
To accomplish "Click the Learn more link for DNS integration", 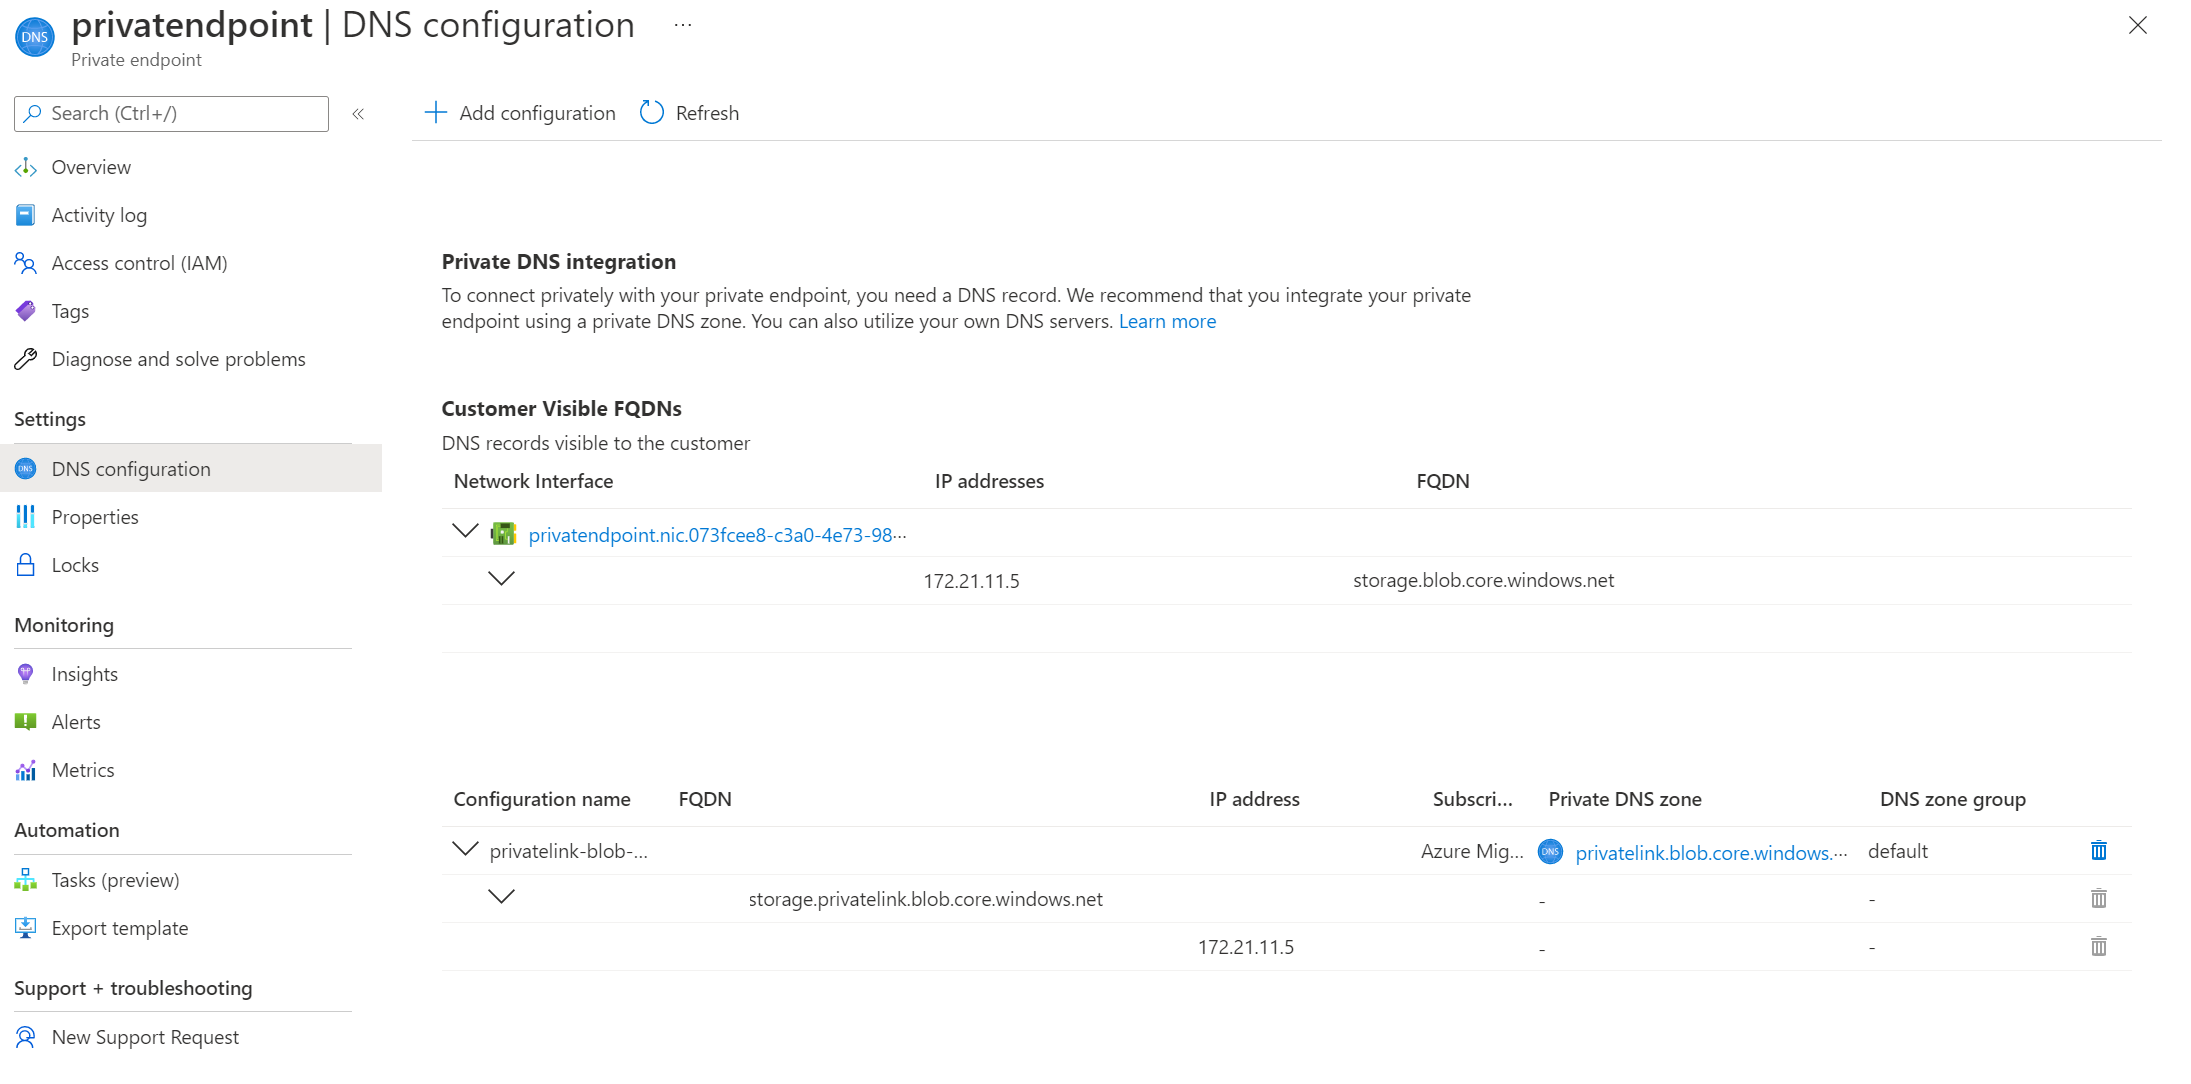I will coord(1165,321).
